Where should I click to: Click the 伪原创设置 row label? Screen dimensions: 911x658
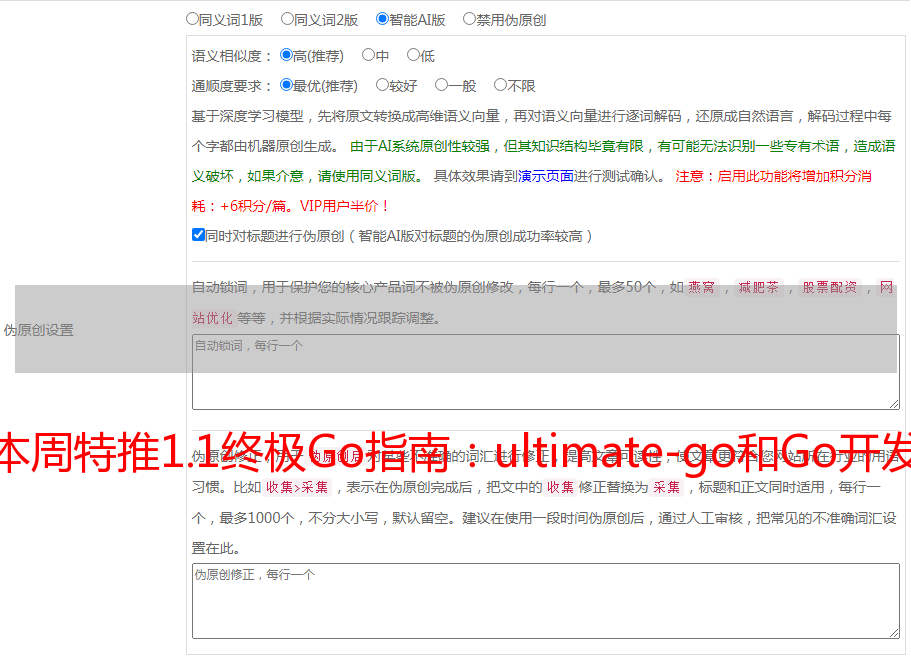pos(38,330)
